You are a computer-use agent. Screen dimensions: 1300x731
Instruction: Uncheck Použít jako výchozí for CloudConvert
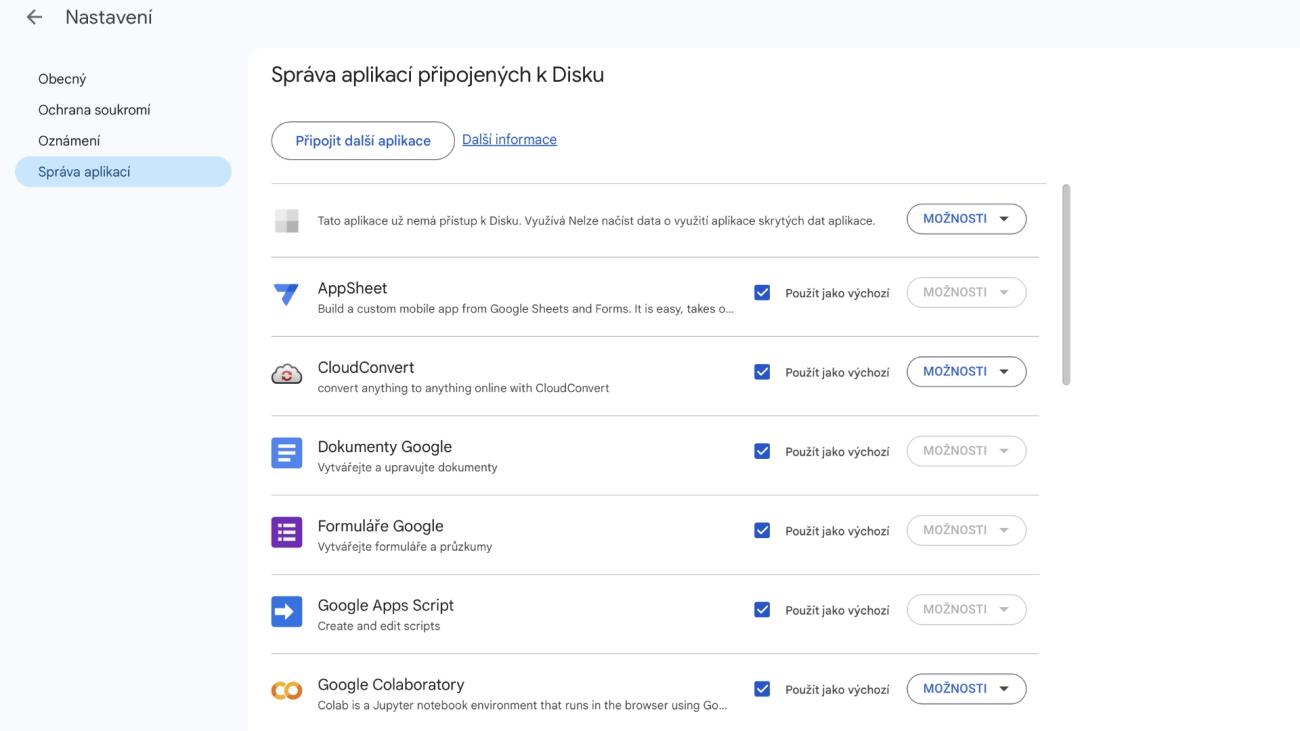[762, 372]
